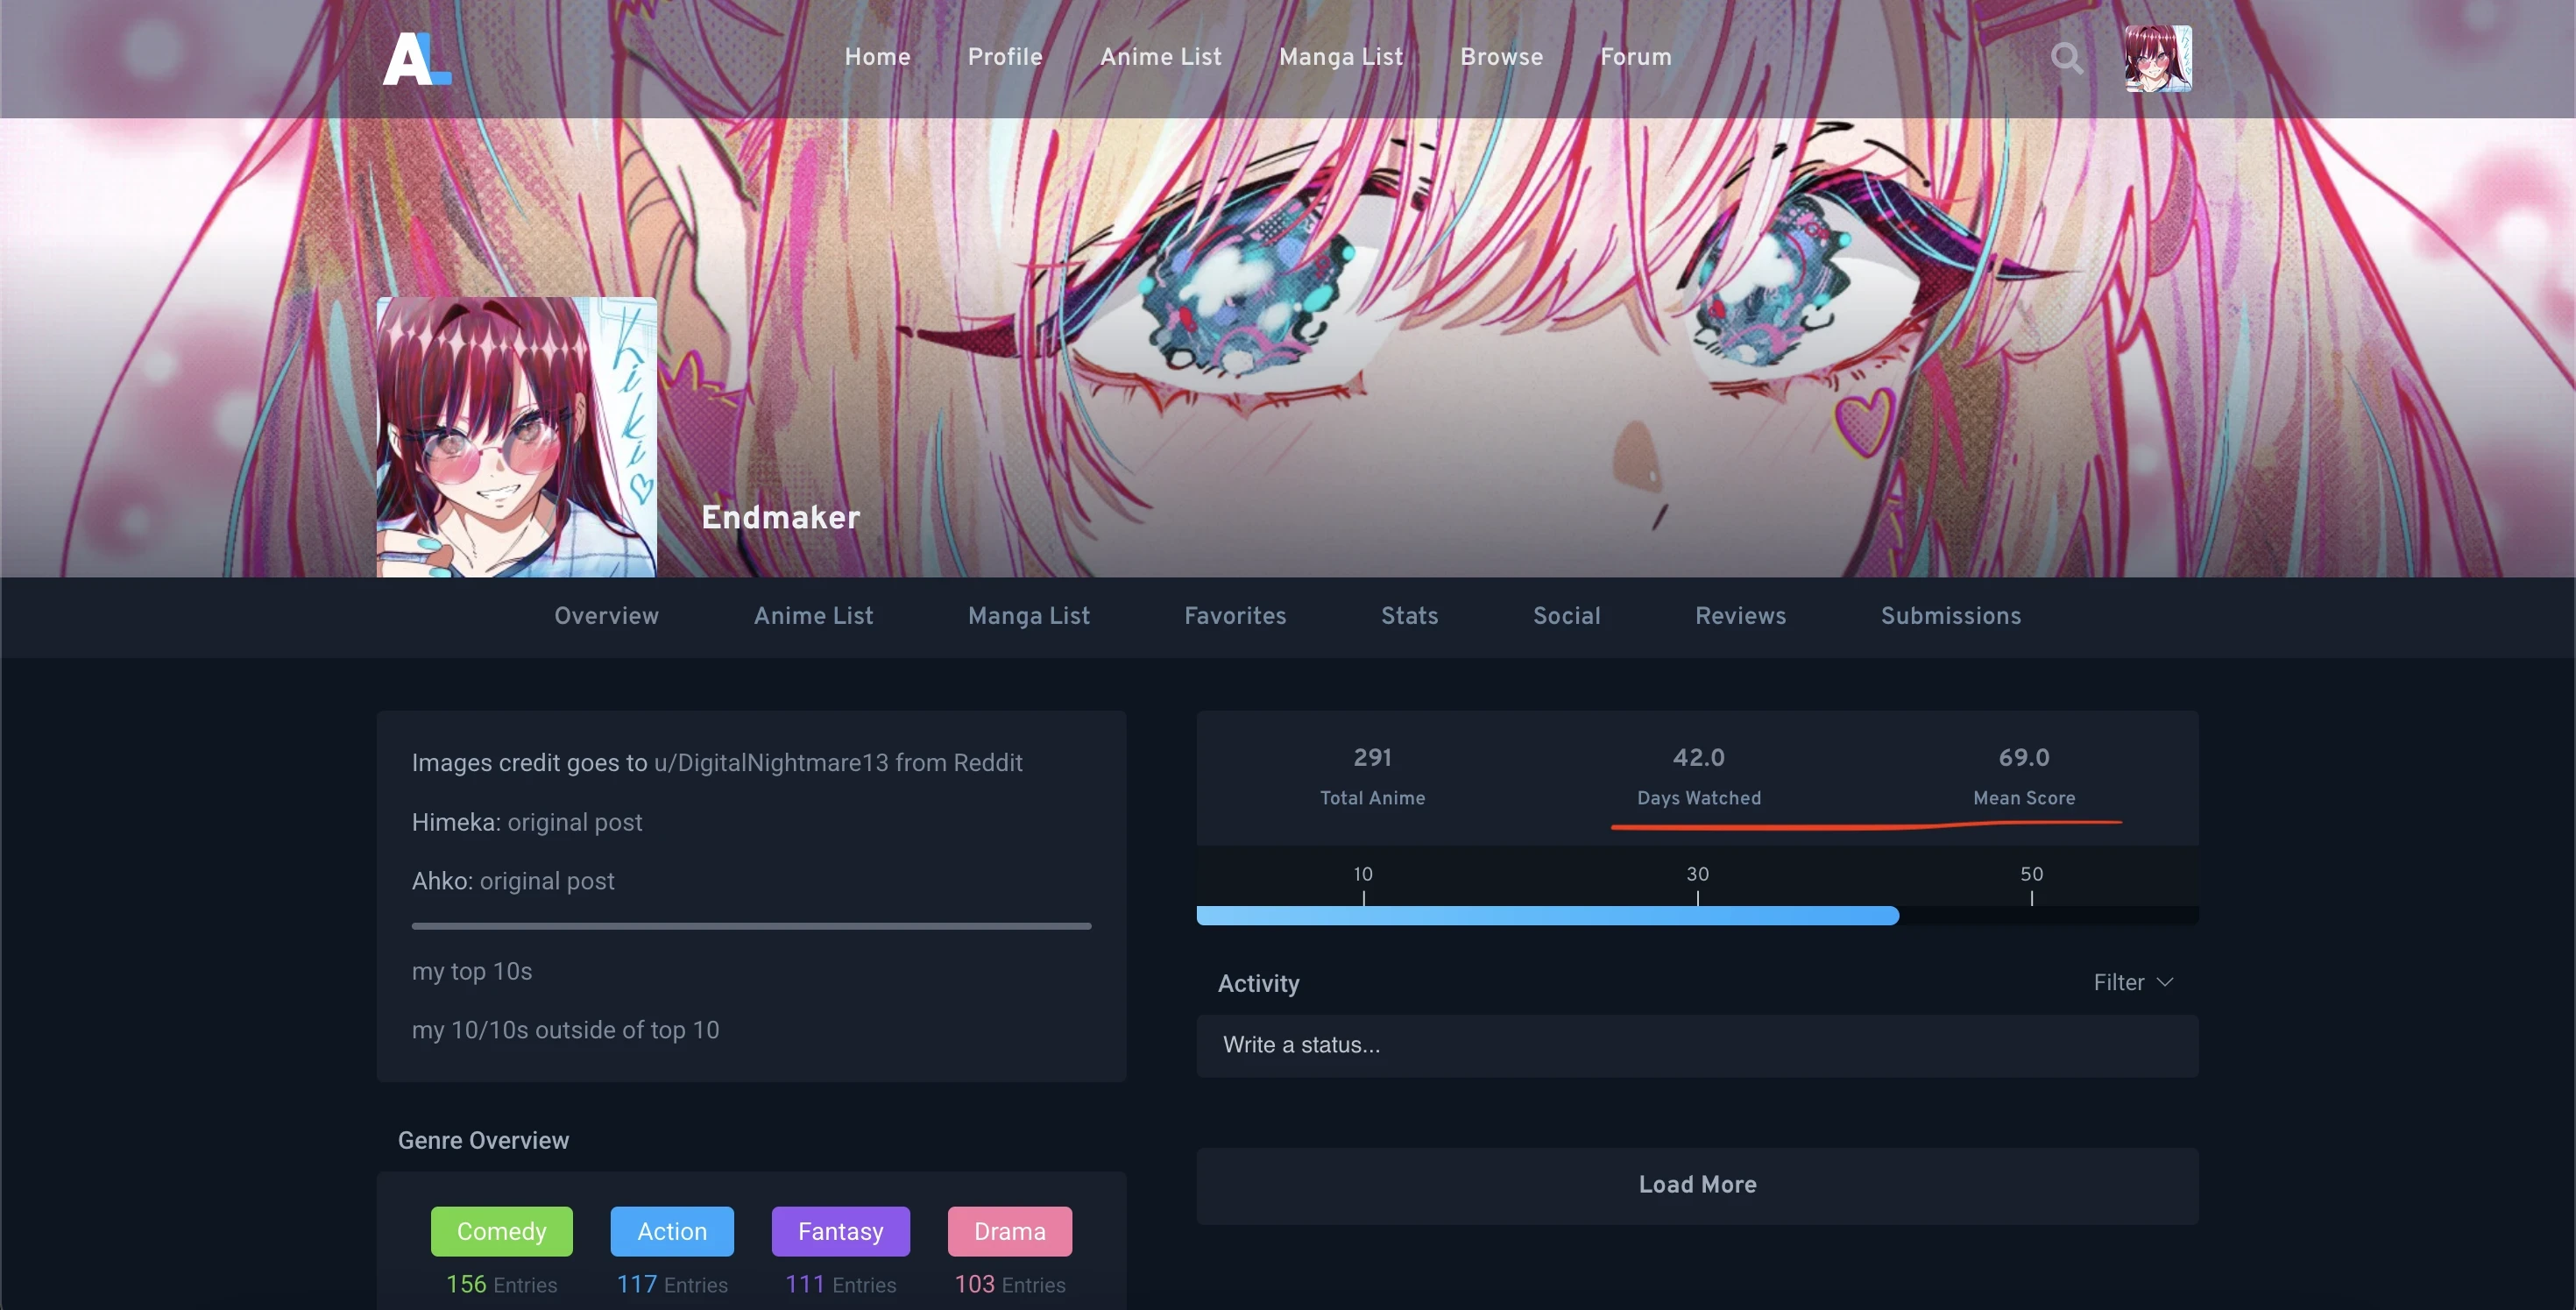Open the u/DigitalNightmare13 from Reddit link

(838, 763)
